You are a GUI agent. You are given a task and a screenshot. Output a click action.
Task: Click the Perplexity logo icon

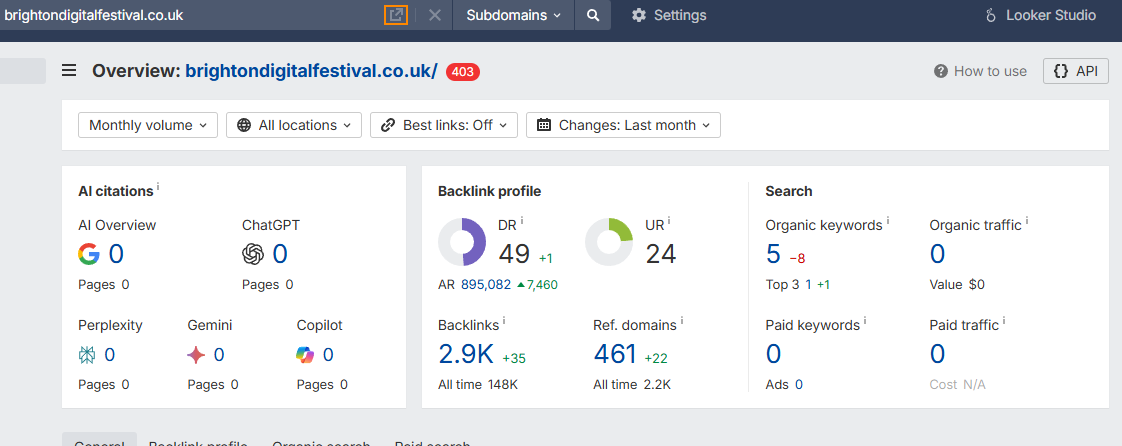tap(87, 354)
